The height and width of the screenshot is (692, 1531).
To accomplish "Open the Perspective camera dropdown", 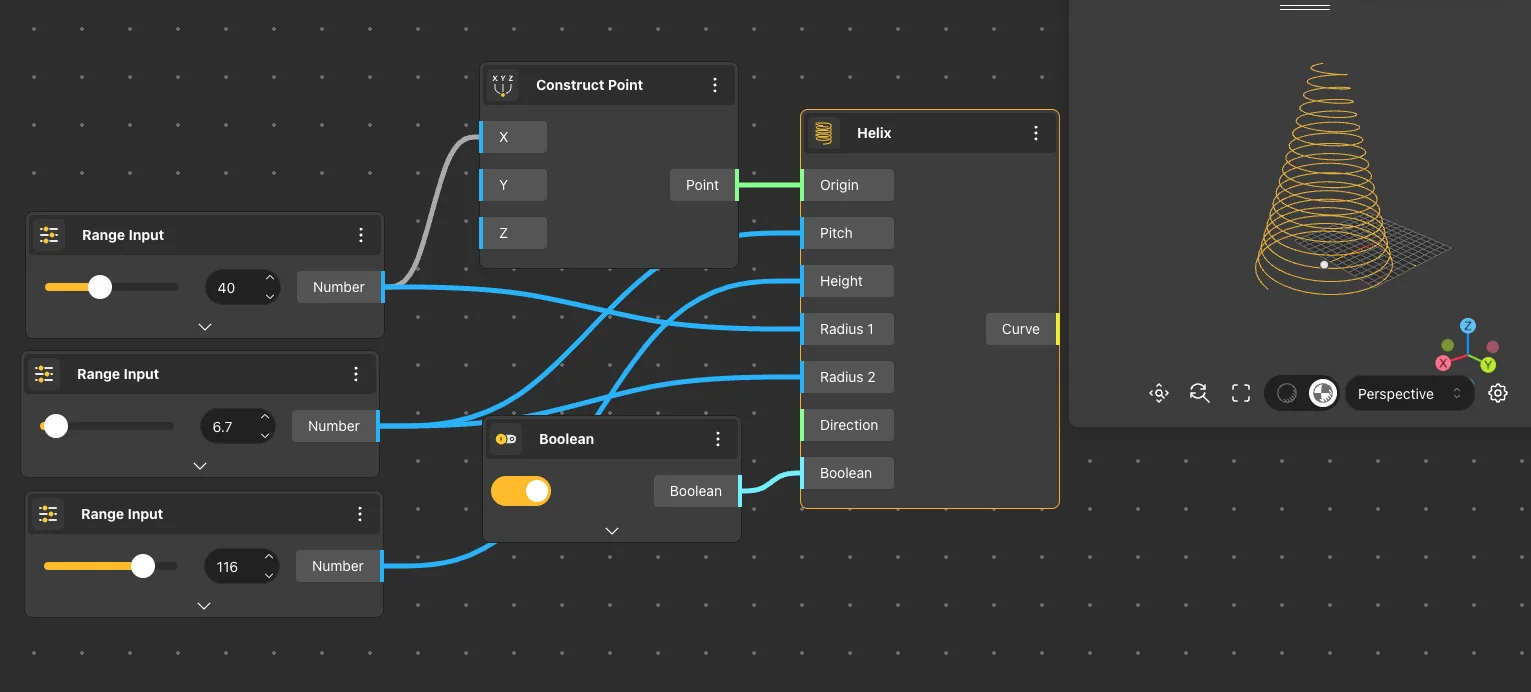I will pyautogui.click(x=1409, y=394).
